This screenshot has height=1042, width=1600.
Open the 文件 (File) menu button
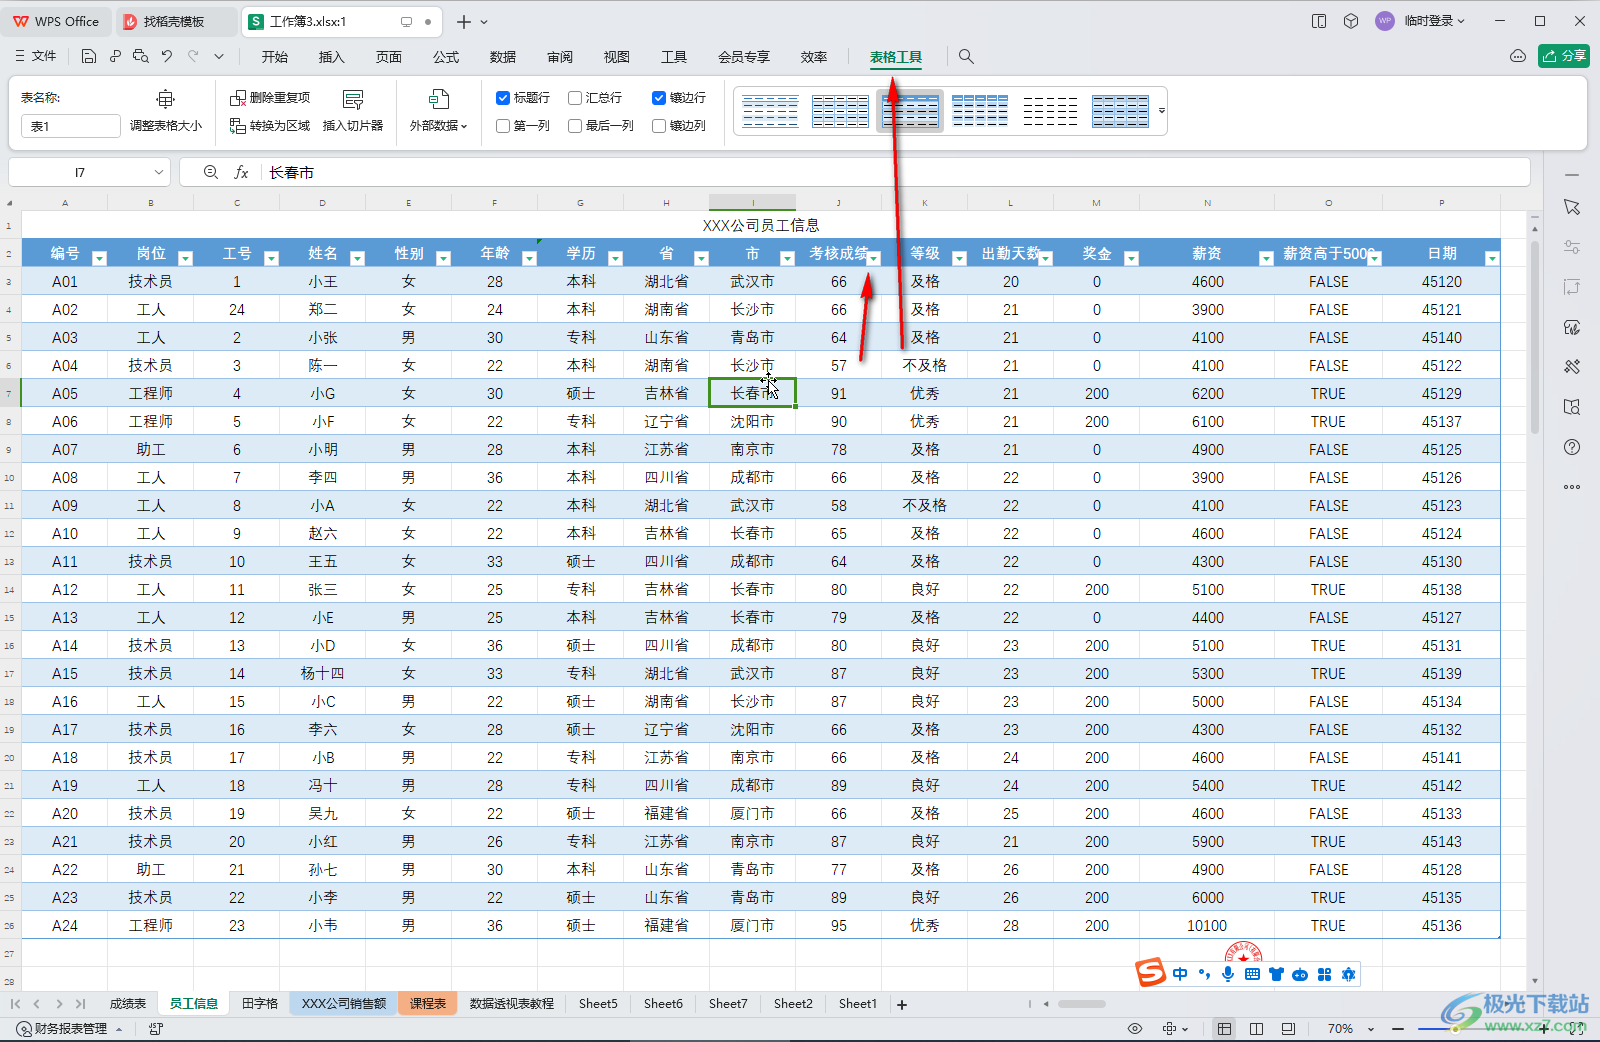coord(36,56)
